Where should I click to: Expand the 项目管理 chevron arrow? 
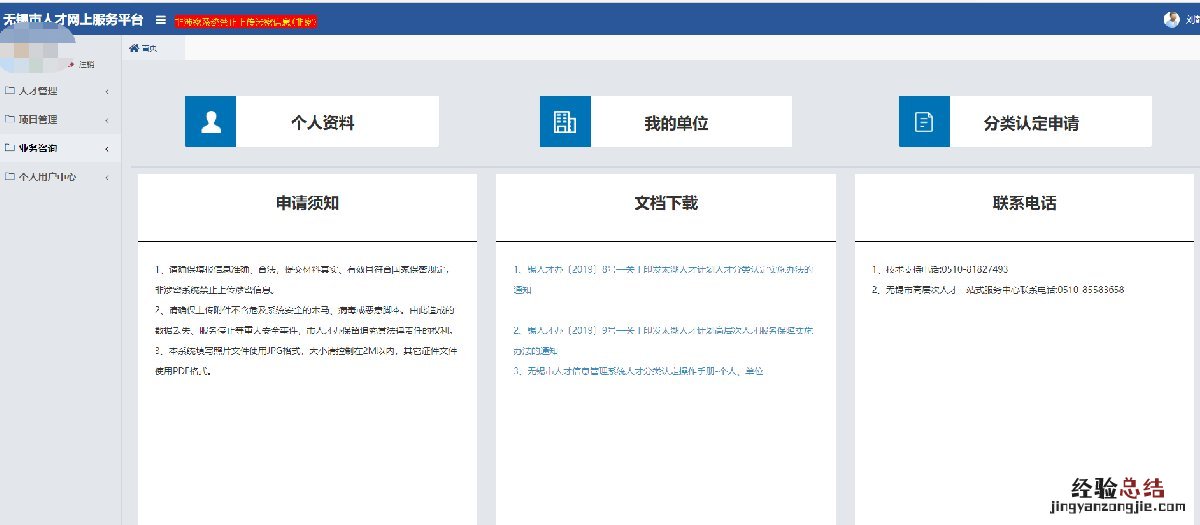pos(107,120)
